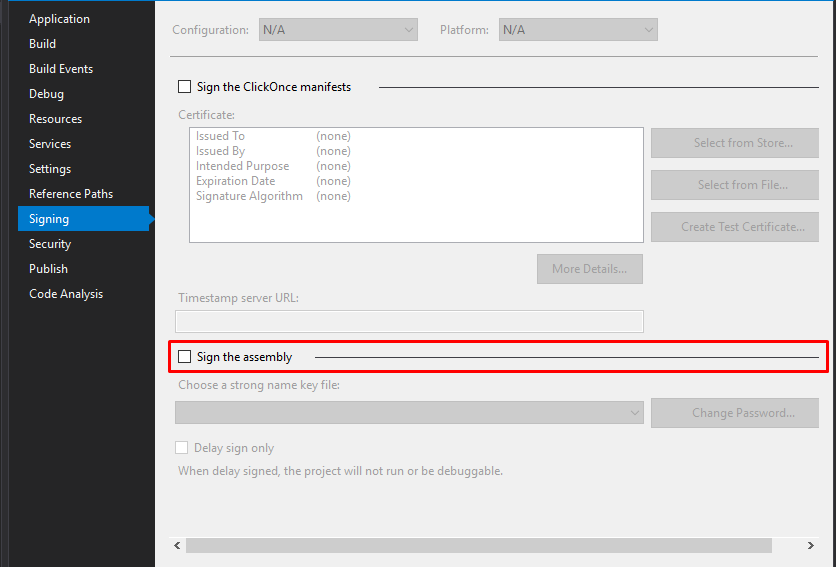836x567 pixels.
Task: Switch to the Settings tab
Action: point(50,169)
